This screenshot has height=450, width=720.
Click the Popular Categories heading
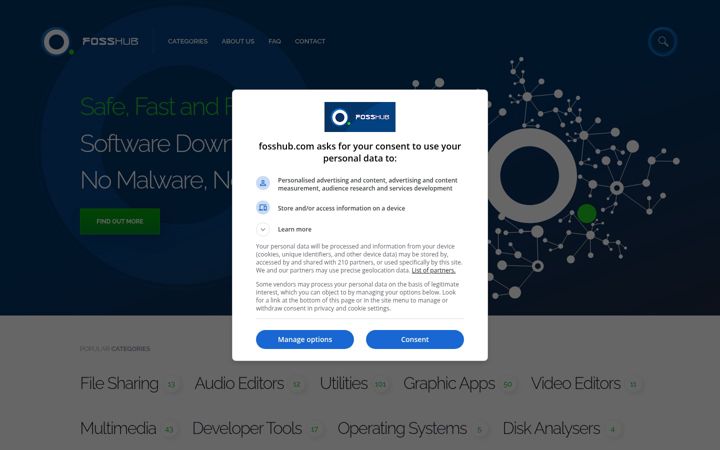pyautogui.click(x=115, y=349)
